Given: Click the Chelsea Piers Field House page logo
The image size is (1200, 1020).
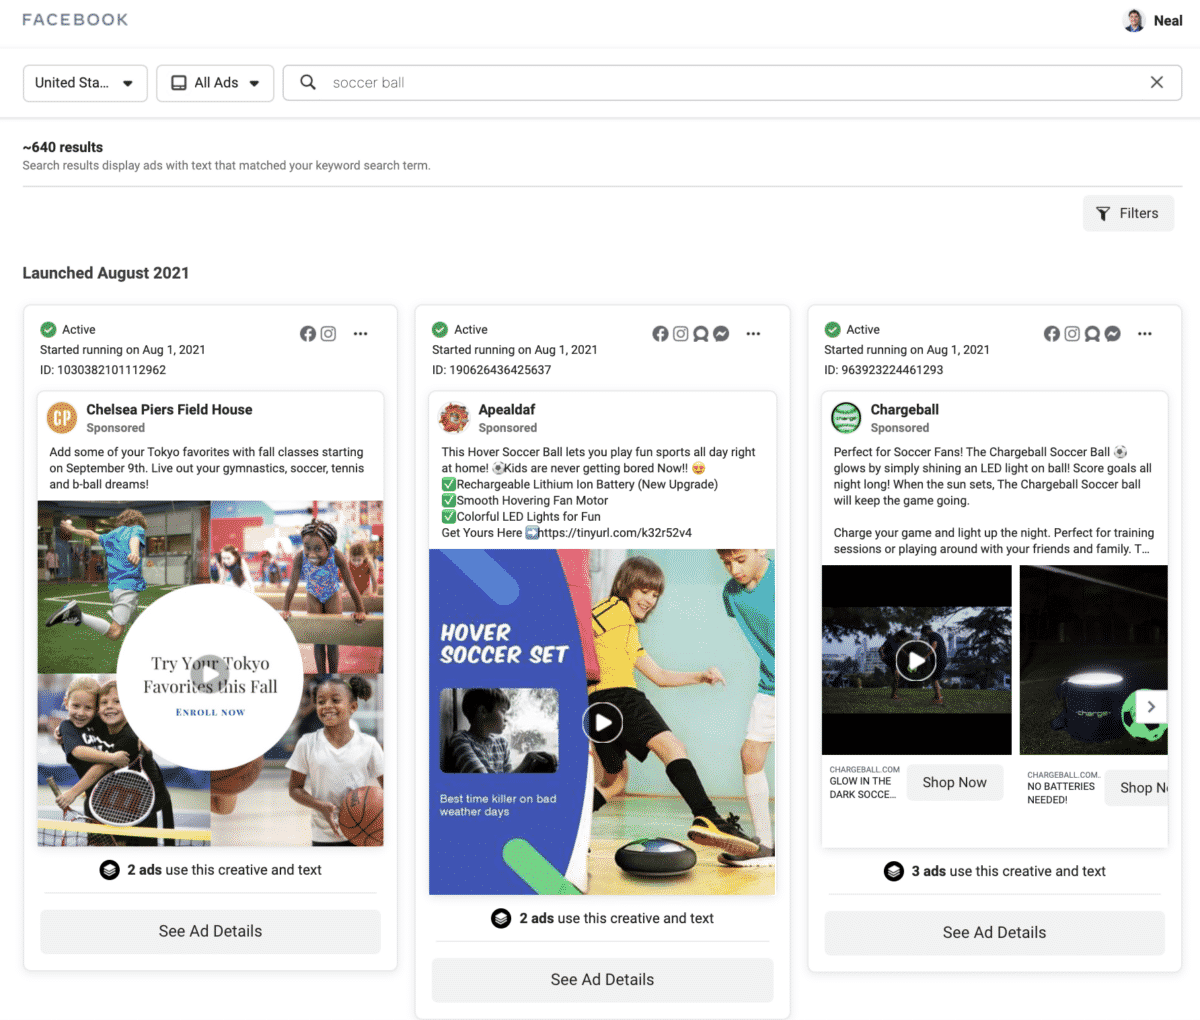Looking at the screenshot, I should 62,418.
